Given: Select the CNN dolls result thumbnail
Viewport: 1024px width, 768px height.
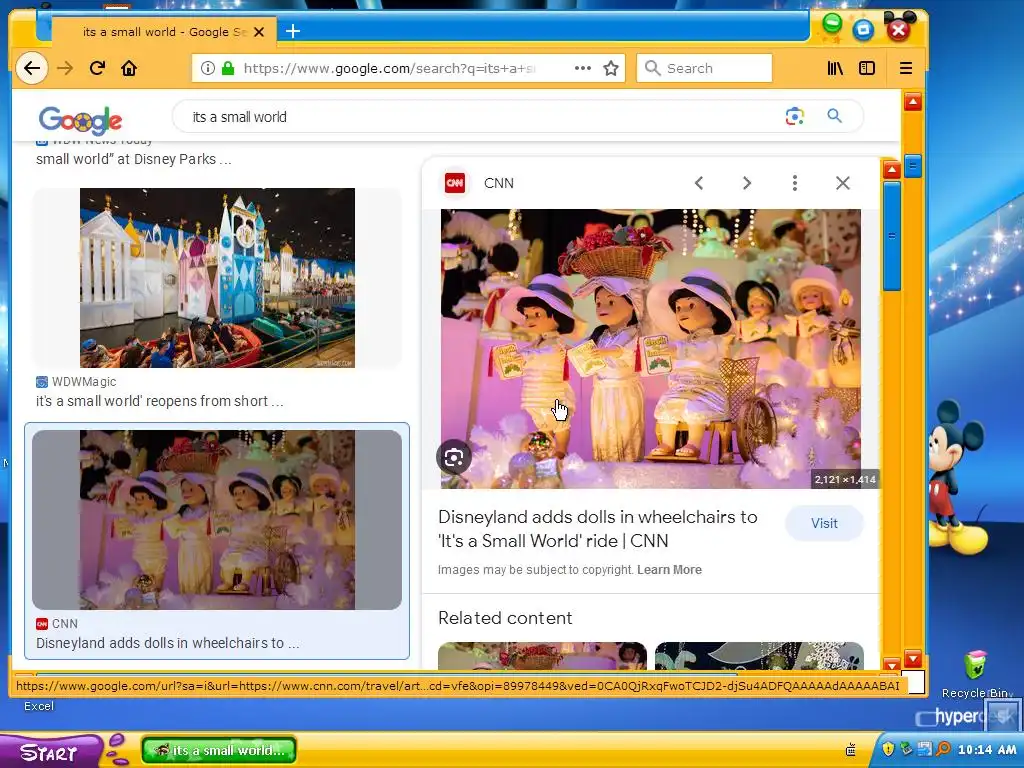Looking at the screenshot, I should tap(217, 520).
